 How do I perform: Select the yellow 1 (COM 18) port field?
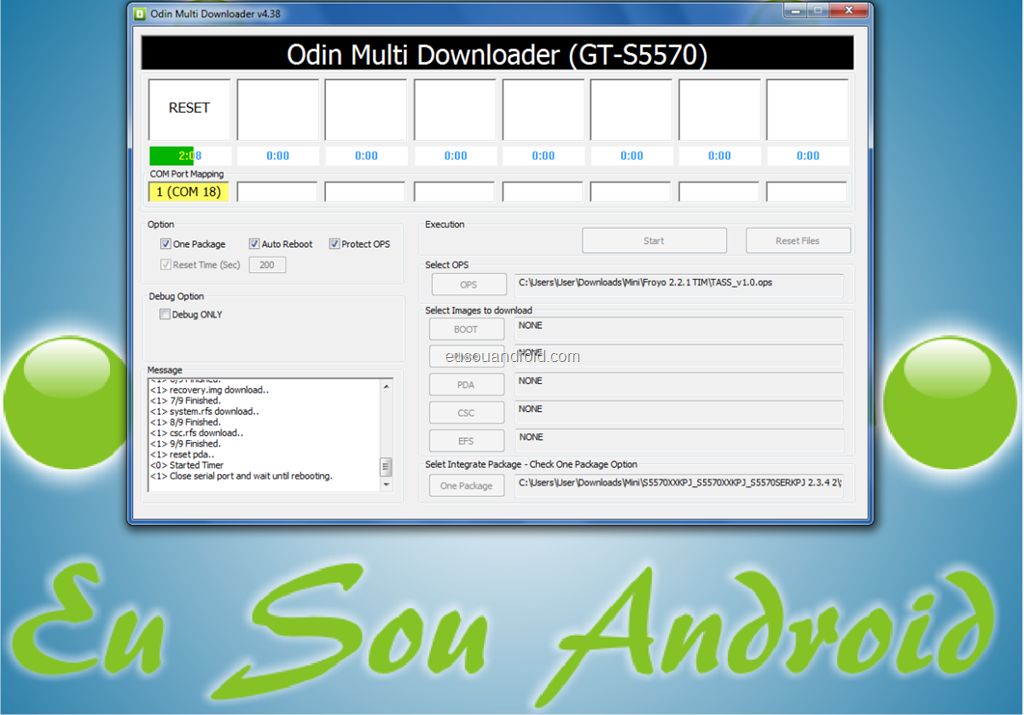coord(189,192)
